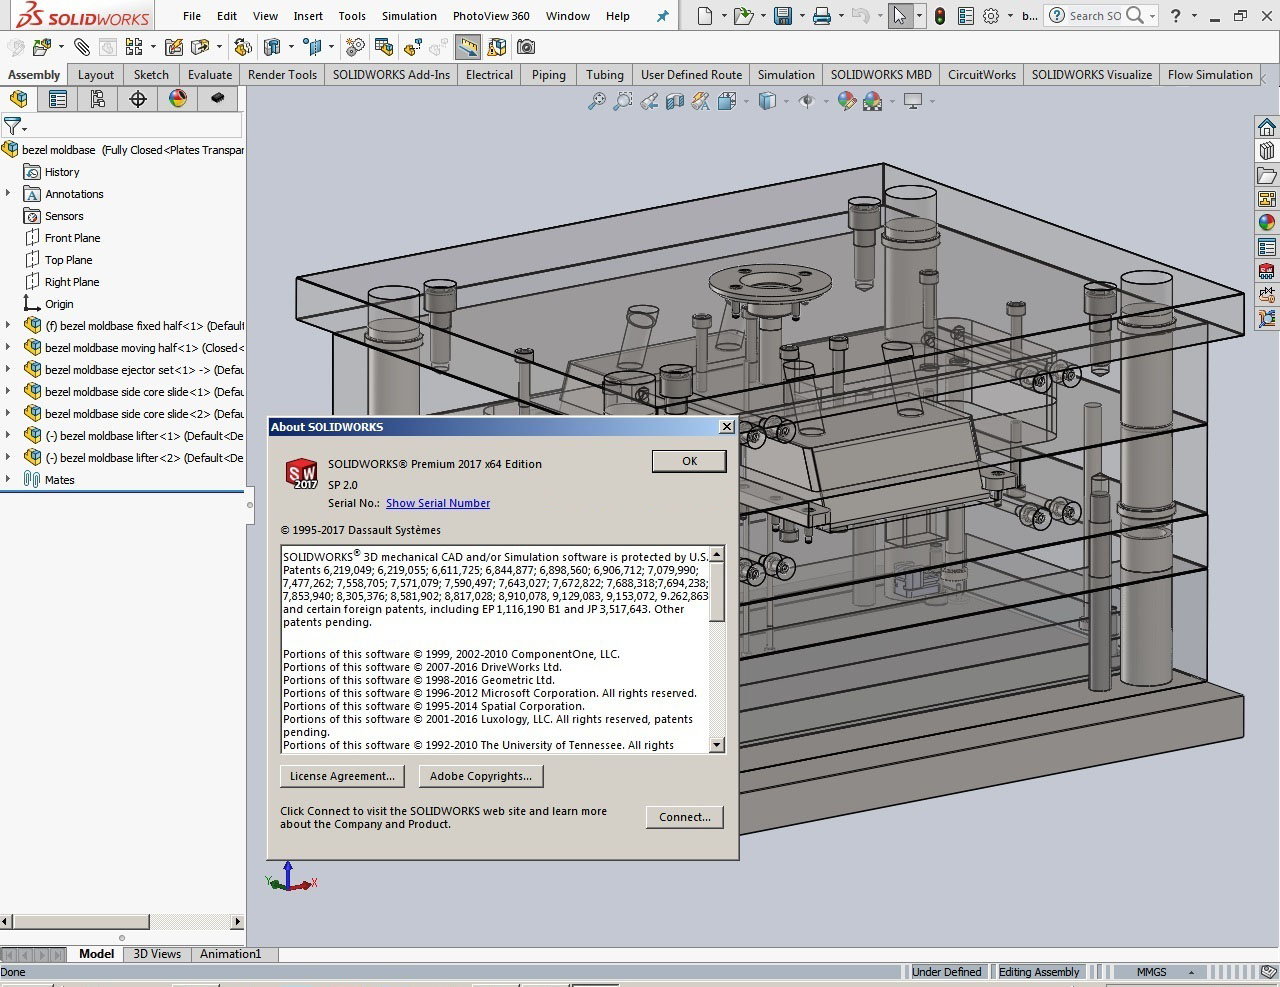1280x987 pixels.
Task: Open the DimXpertManager crosshair tab
Action: click(x=138, y=98)
